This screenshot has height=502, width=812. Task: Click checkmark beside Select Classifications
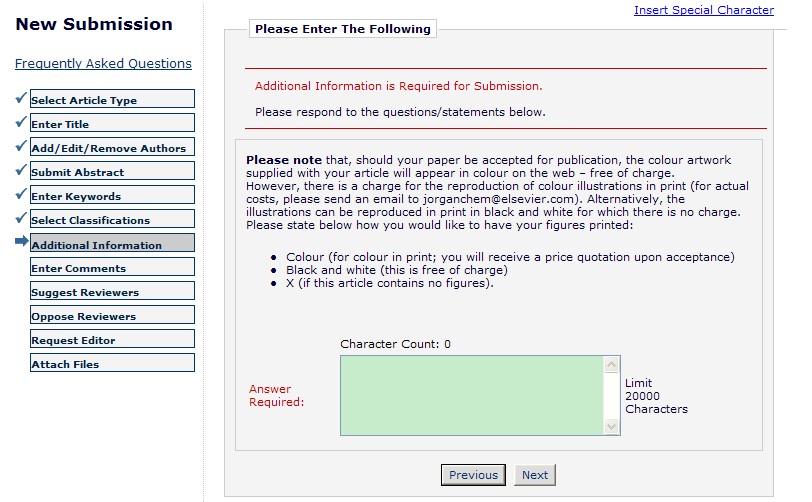tap(20, 218)
